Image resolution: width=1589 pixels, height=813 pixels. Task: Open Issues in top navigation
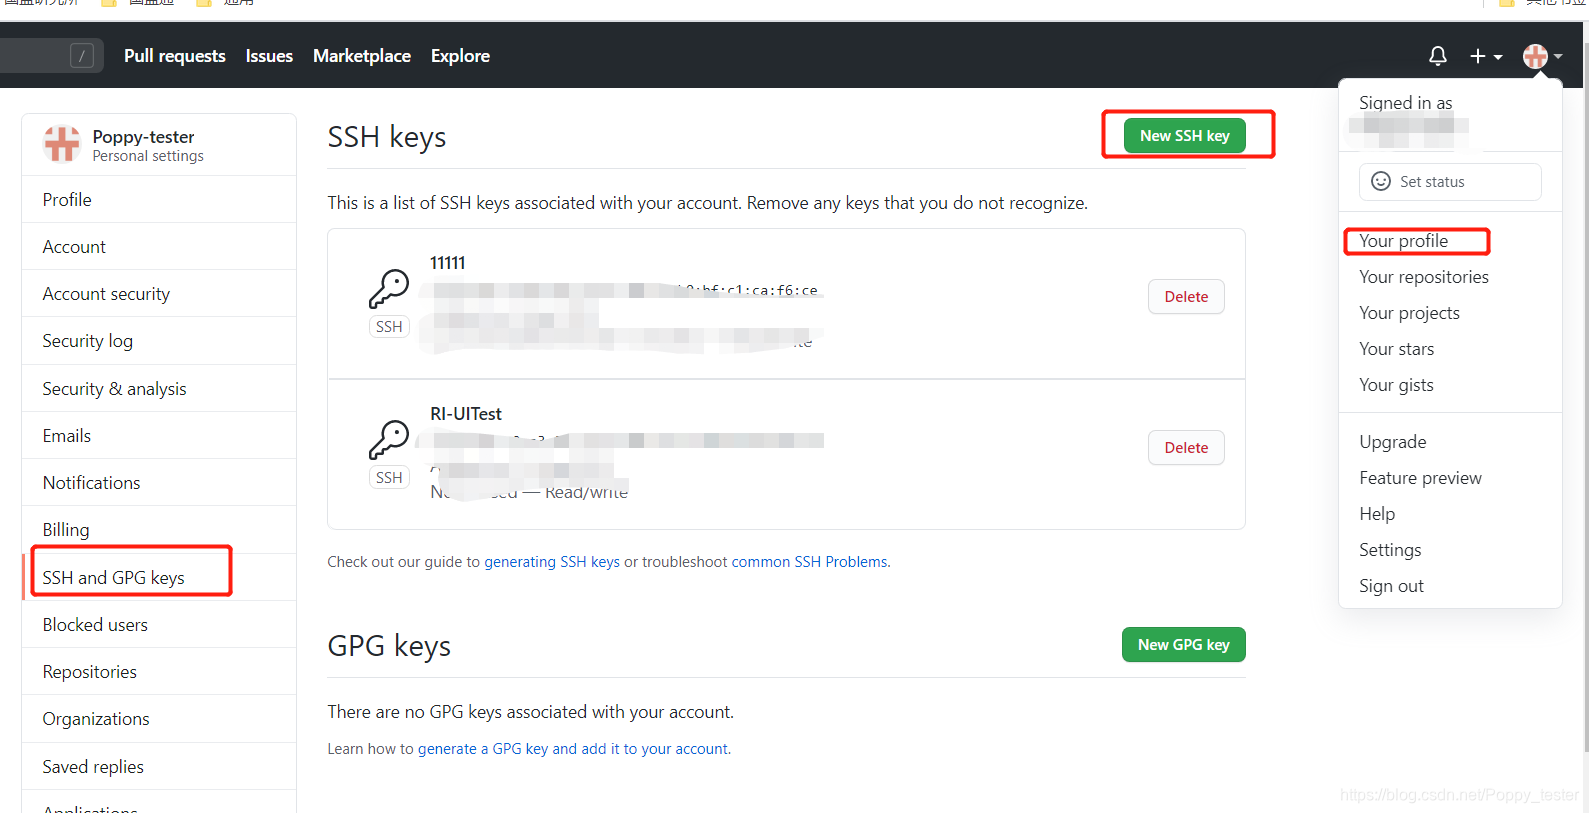pos(269,56)
